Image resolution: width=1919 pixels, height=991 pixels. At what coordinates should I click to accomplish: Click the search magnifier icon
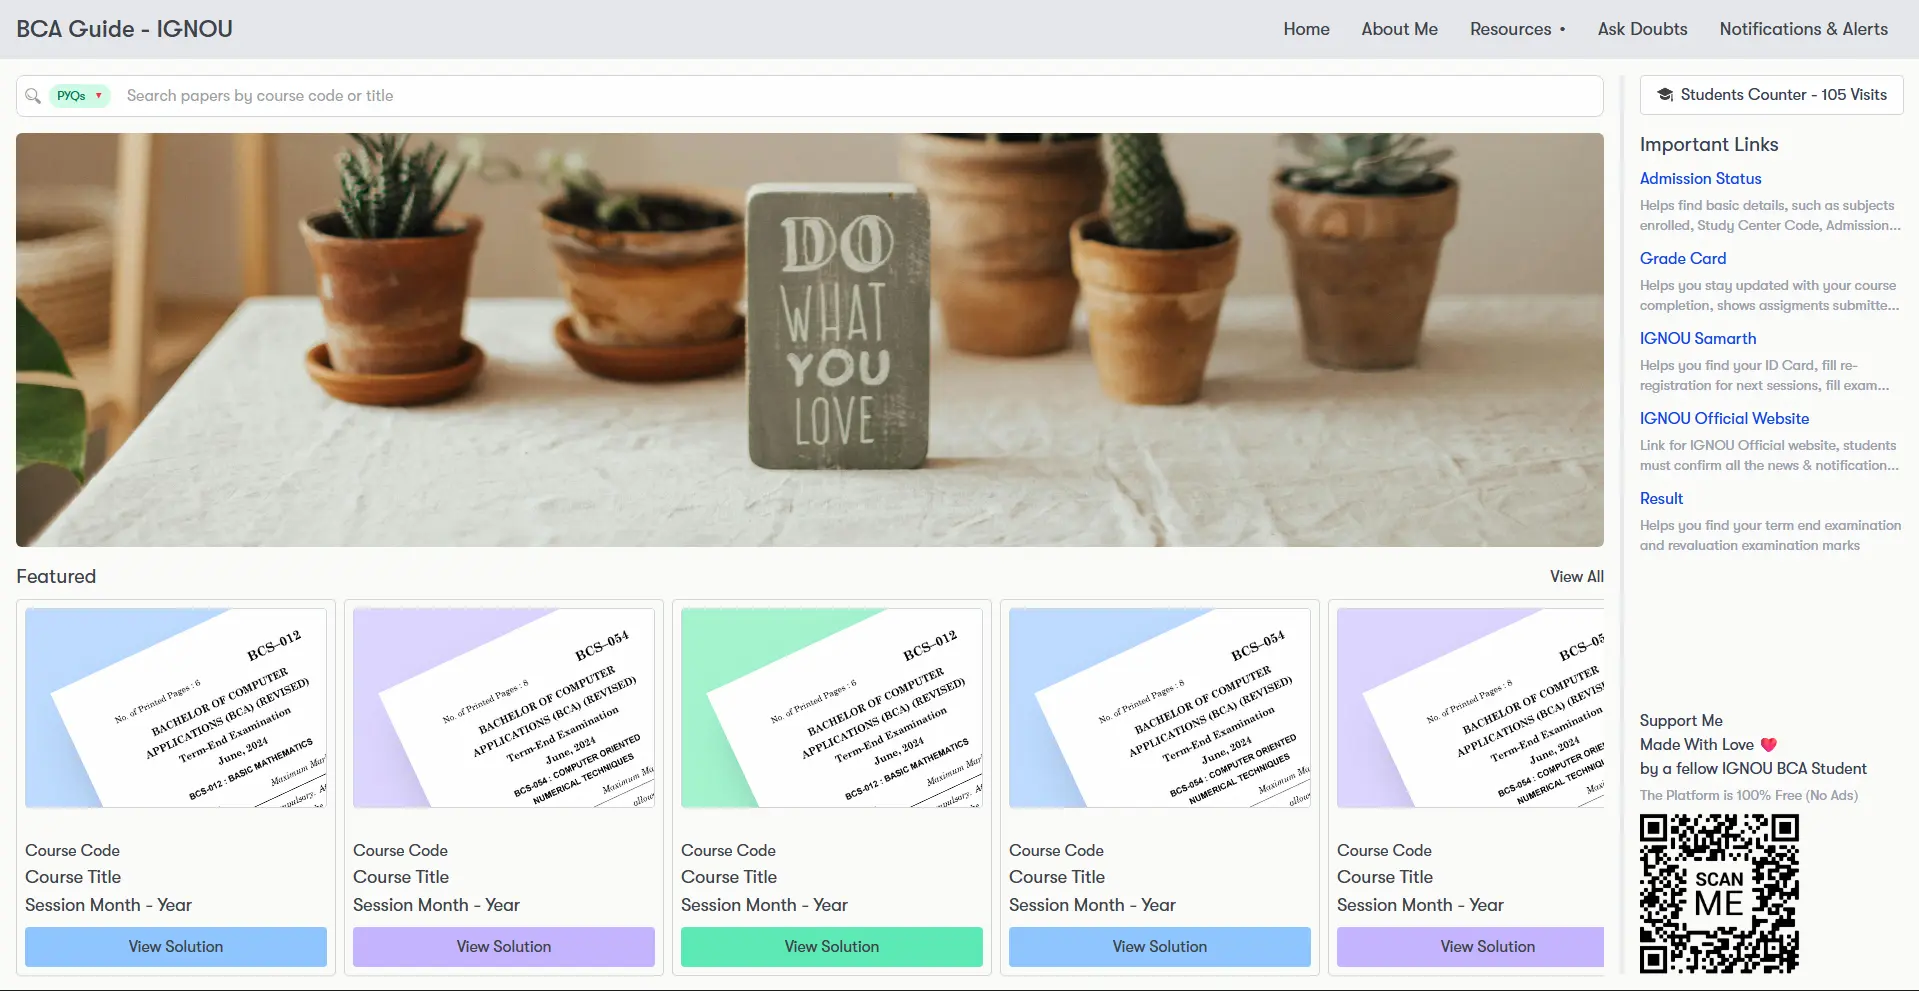pyautogui.click(x=33, y=96)
